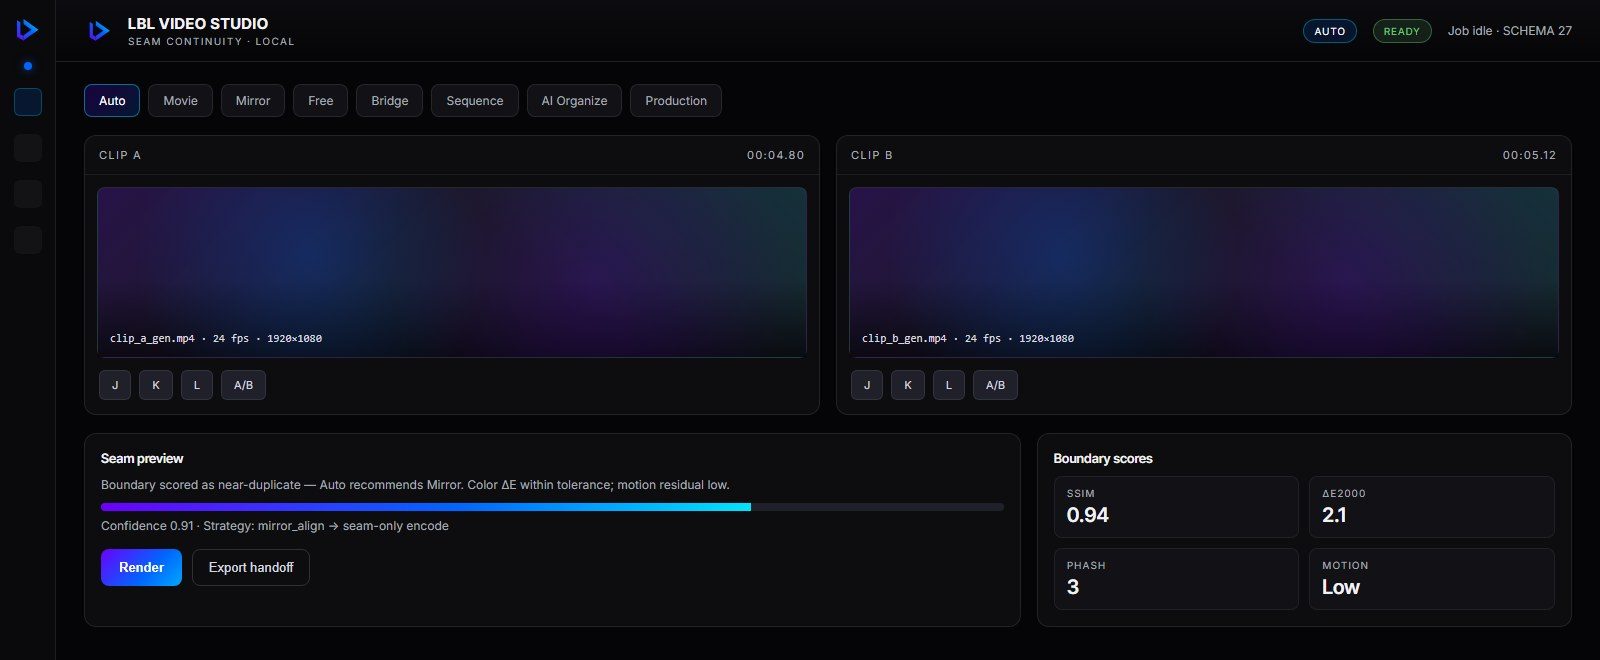The width and height of the screenshot is (1600, 660).
Task: Click the 'Seam preview' heading
Action: (142, 458)
